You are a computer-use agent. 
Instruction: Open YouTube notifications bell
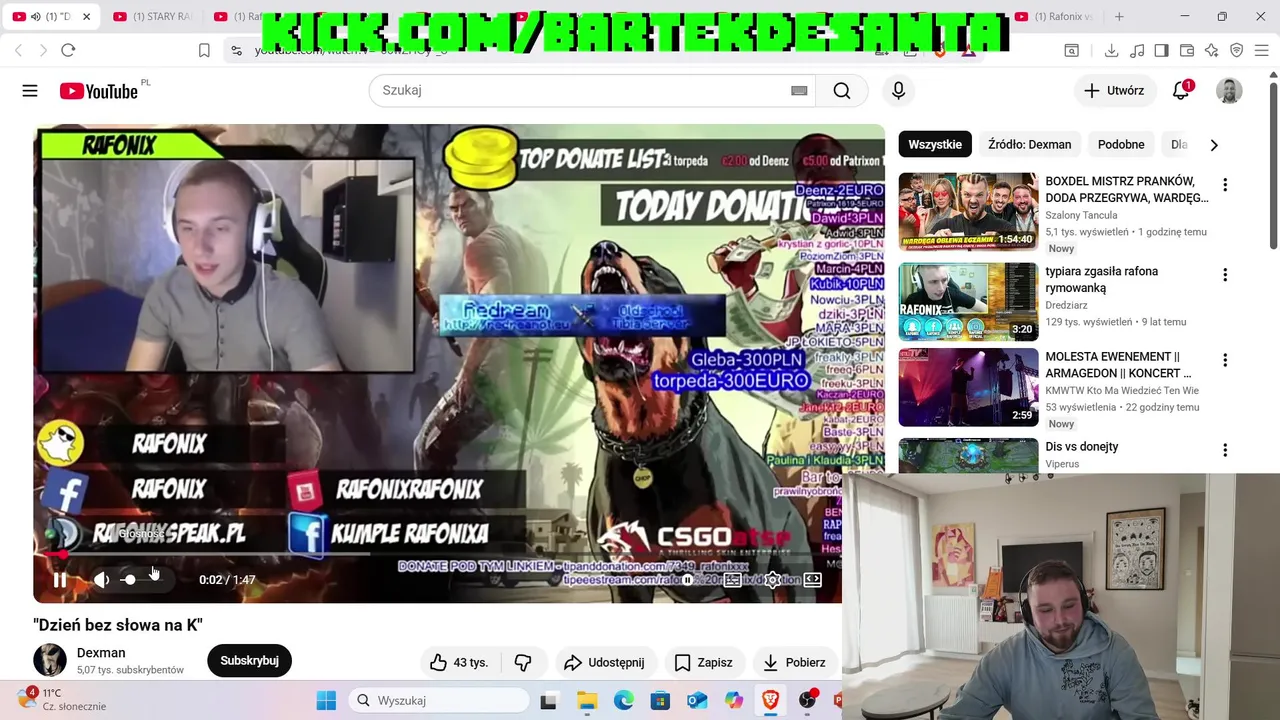[1181, 90]
